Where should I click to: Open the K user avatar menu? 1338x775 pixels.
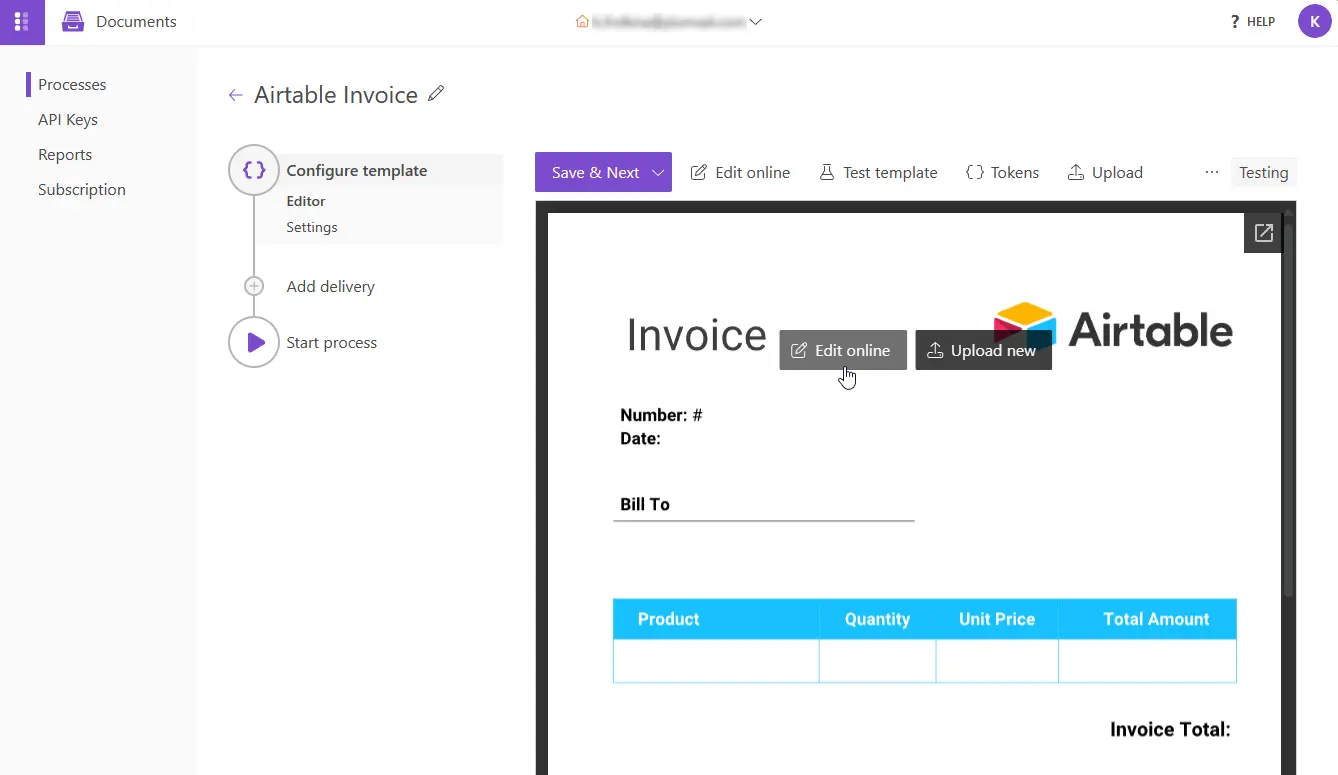tap(1314, 21)
